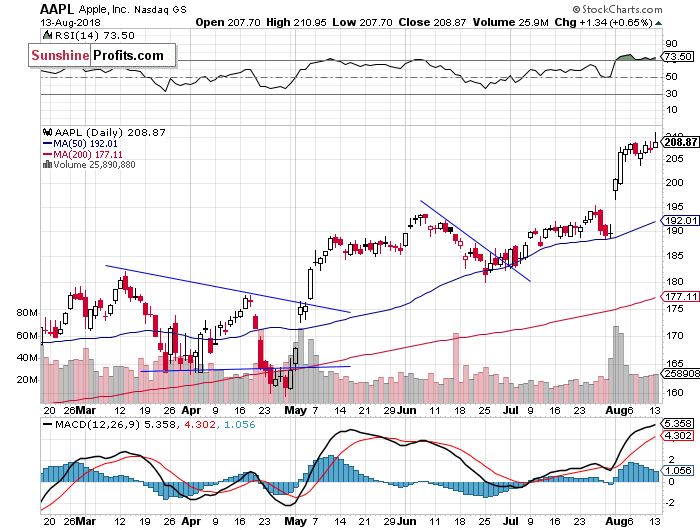Viewport: 700px width, 530px height.
Task: Click the 73.50 RSI value tag
Action: tap(677, 57)
